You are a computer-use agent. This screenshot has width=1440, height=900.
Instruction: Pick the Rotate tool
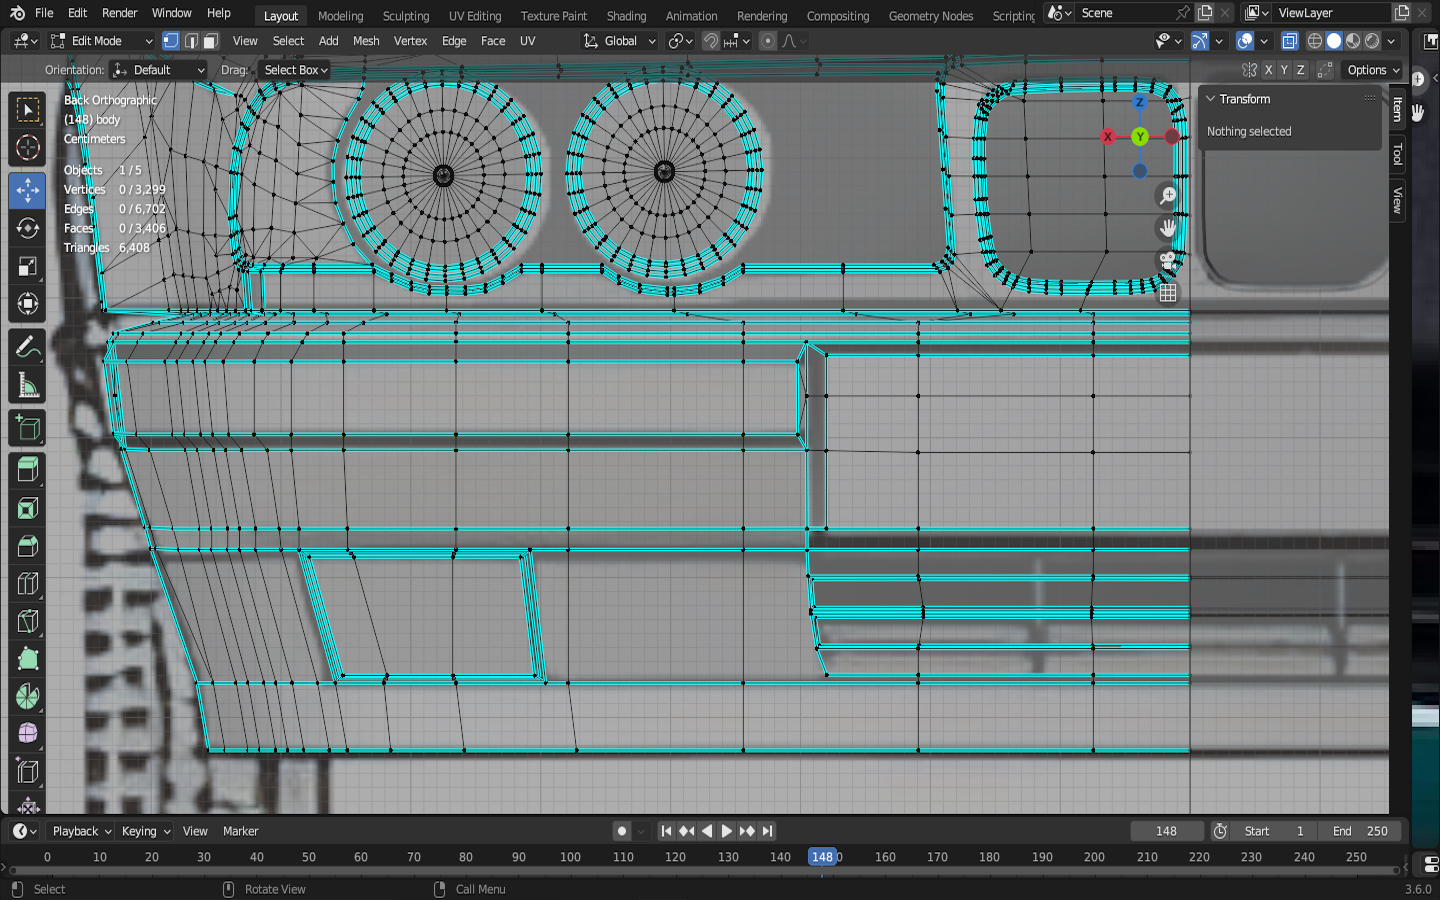tap(28, 228)
